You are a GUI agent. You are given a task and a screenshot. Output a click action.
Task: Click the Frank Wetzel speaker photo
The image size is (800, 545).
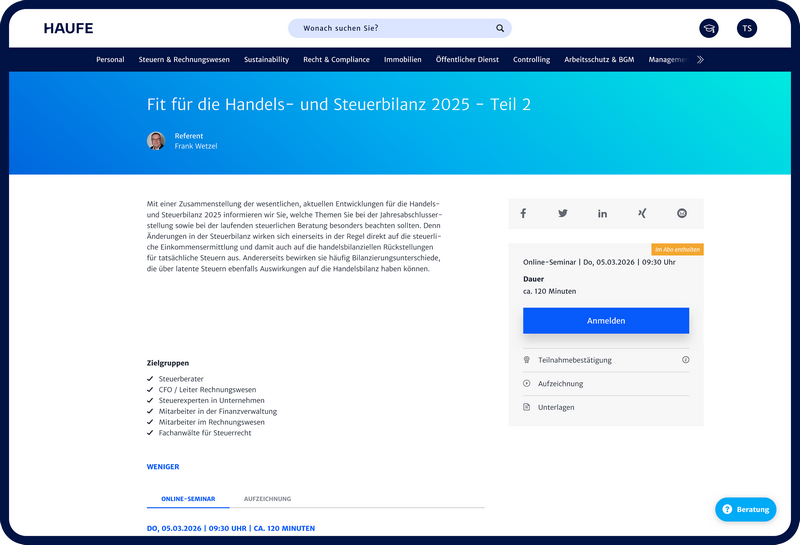156,141
